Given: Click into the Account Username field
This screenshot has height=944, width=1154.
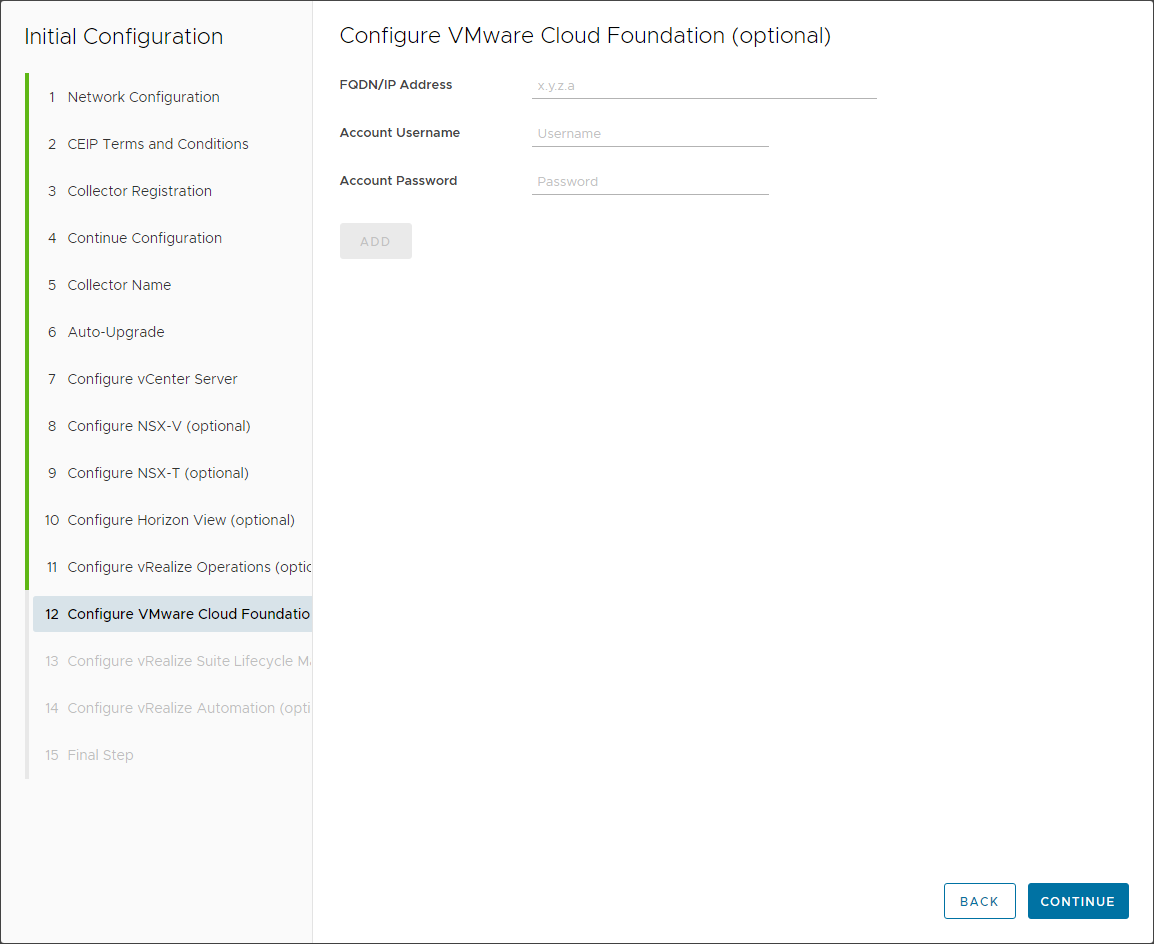Looking at the screenshot, I should pyautogui.click(x=650, y=134).
